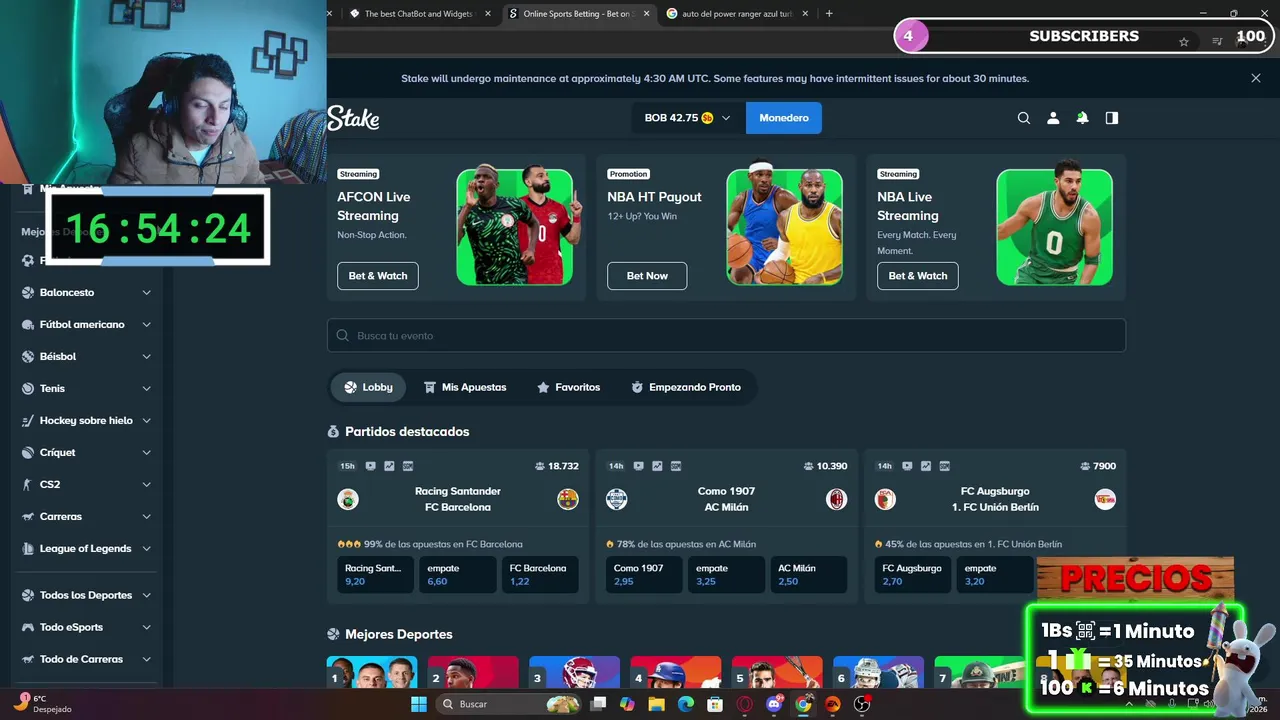Click the CS2 soldier icon
The width and height of the screenshot is (1280, 720).
tap(28, 485)
